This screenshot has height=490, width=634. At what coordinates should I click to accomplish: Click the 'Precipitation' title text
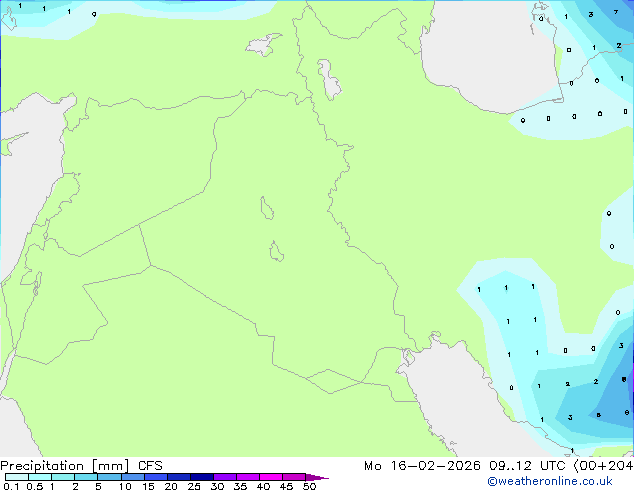42,466
